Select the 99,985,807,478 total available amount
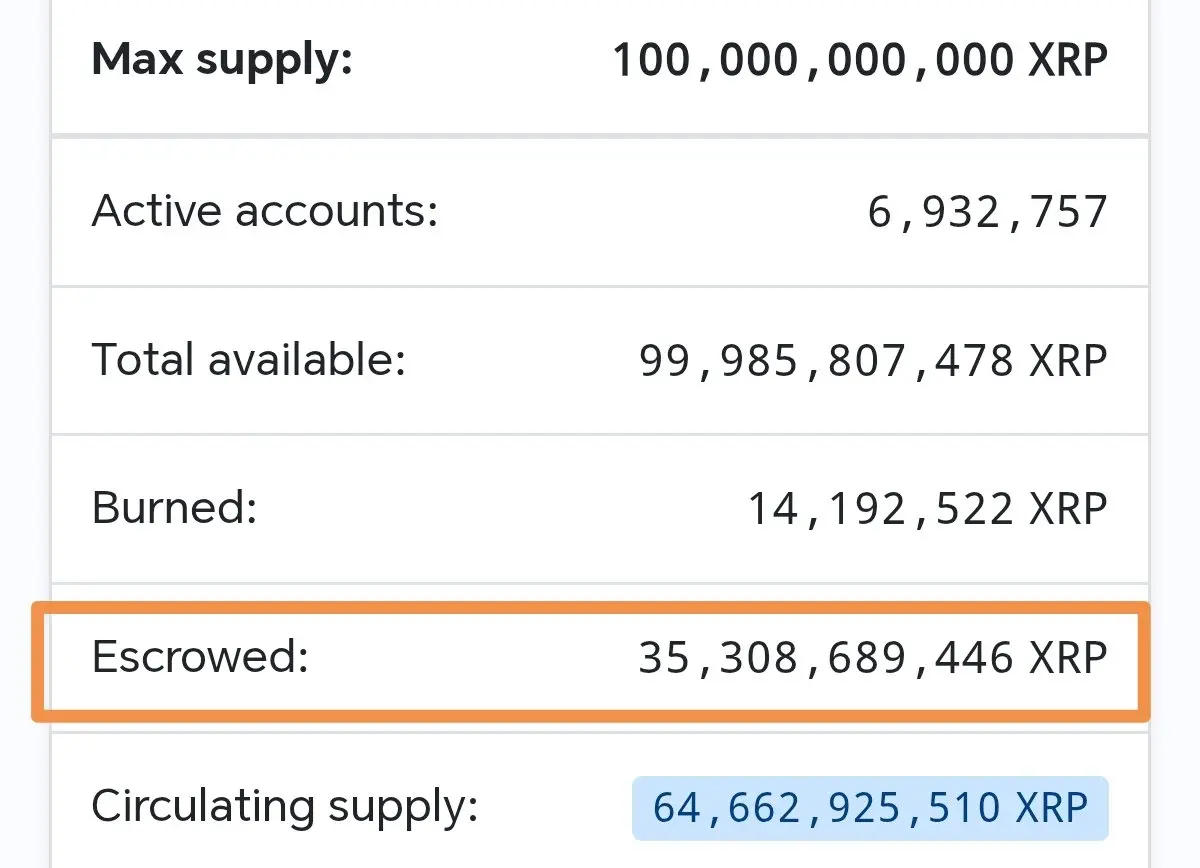The height and width of the screenshot is (868, 1200). pyautogui.click(x=829, y=360)
